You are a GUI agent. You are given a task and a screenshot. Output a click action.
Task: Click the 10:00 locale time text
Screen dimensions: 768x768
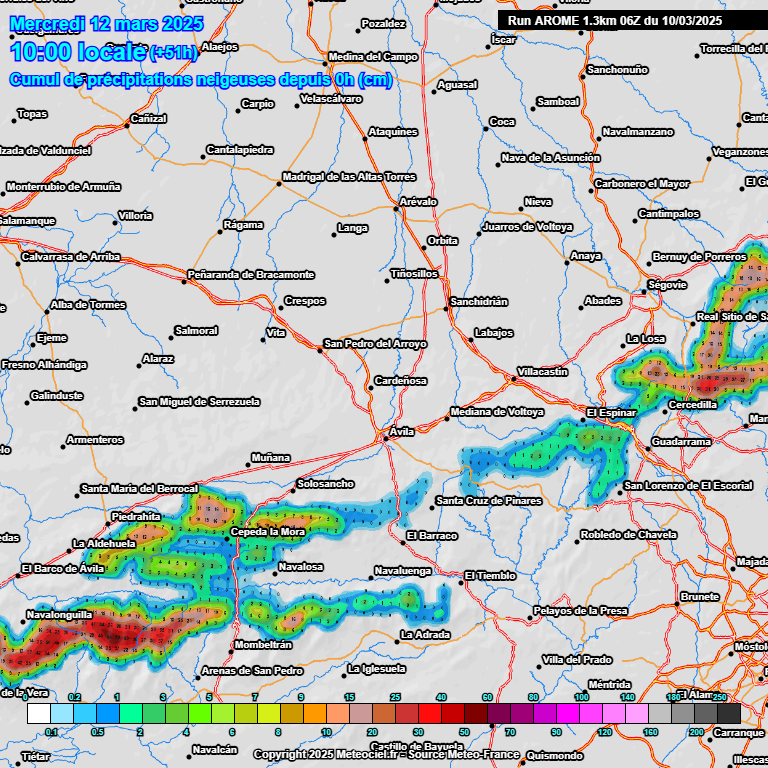coord(78,52)
